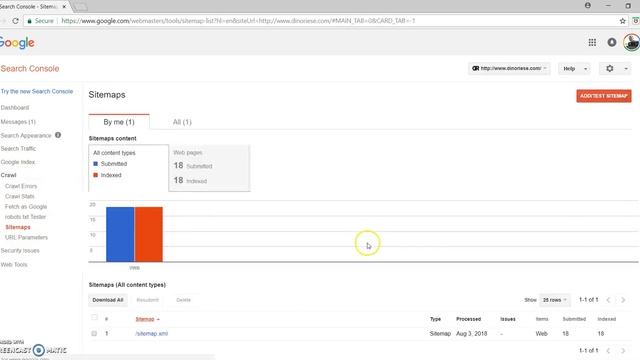
Task: Open the Google apps grid
Action: 592,42
